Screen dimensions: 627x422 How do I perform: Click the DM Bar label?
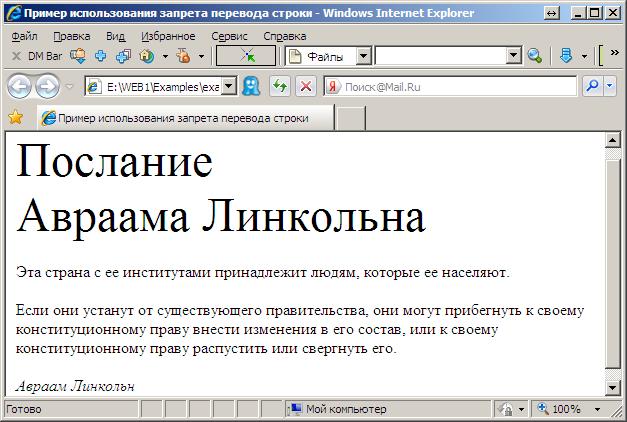point(45,56)
